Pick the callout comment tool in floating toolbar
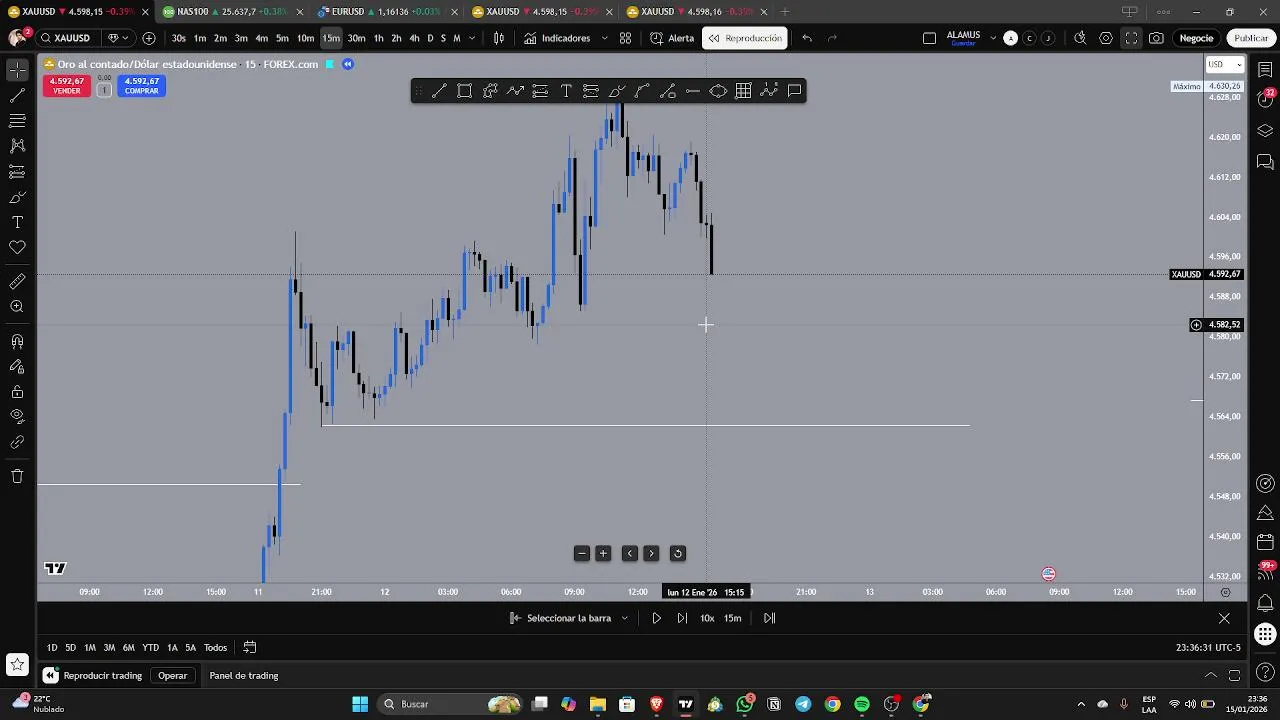This screenshot has height=720, width=1280. [794, 91]
